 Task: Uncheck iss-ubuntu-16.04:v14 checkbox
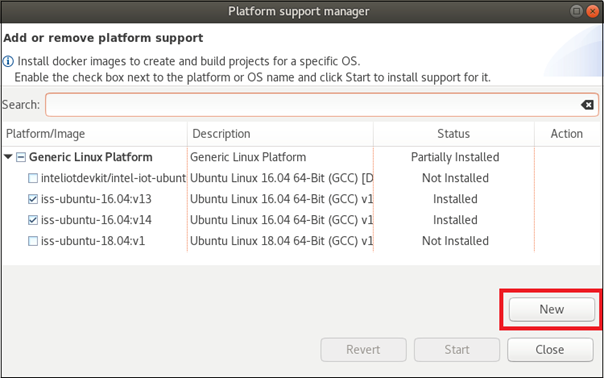pyautogui.click(x=33, y=220)
